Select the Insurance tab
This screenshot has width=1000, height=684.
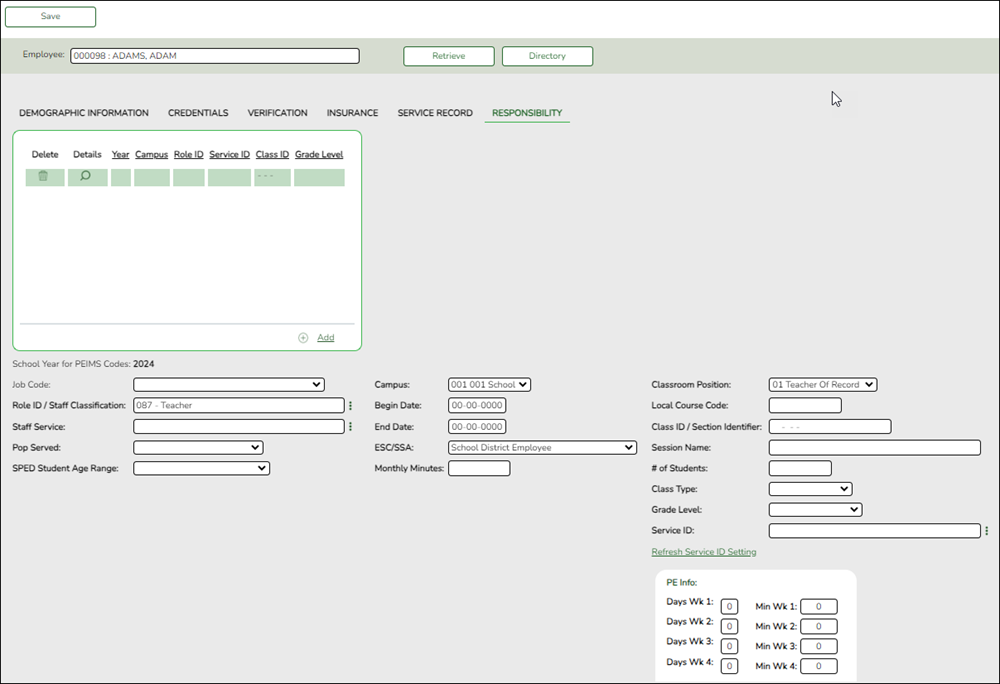coord(352,113)
